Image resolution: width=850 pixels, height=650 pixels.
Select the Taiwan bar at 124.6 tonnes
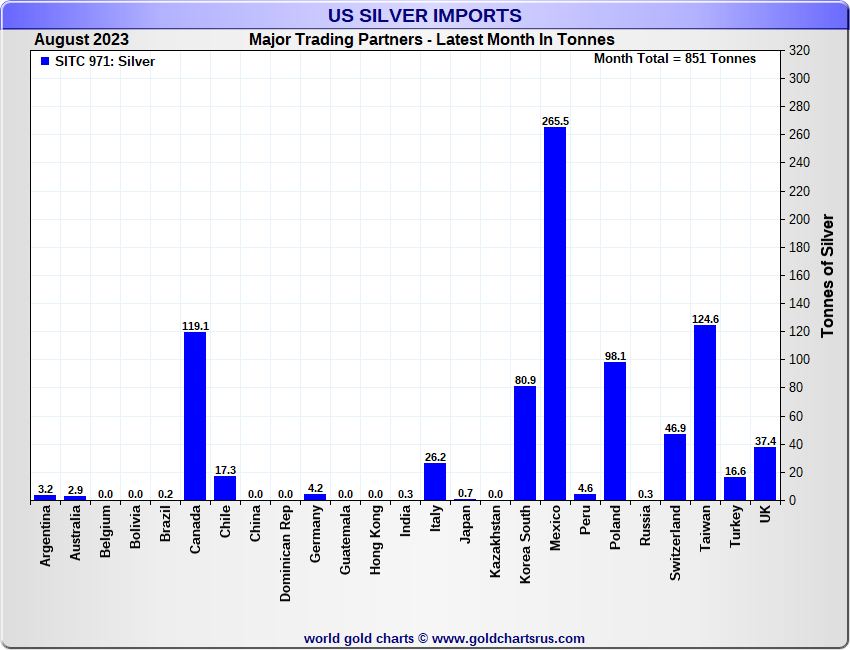pyautogui.click(x=705, y=412)
